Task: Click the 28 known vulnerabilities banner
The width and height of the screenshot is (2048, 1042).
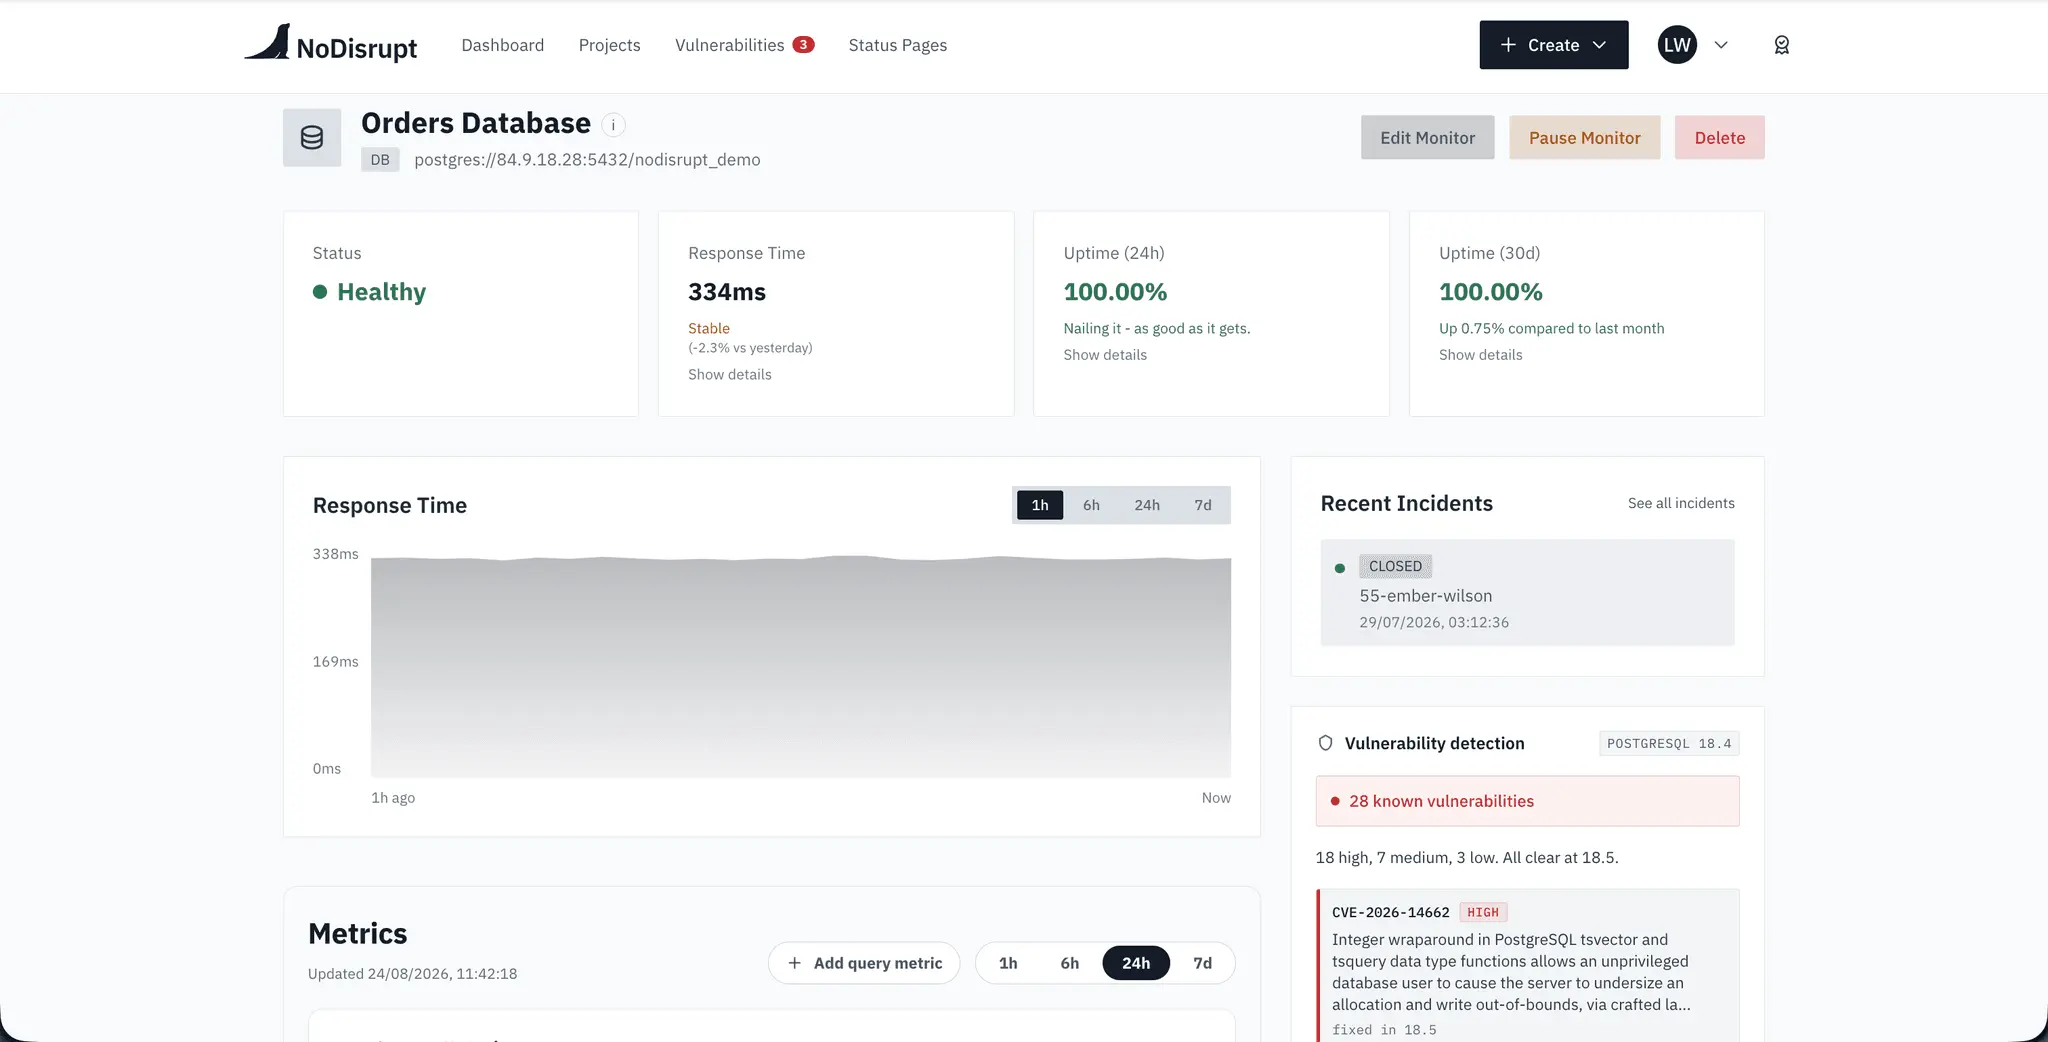Action: [1527, 801]
